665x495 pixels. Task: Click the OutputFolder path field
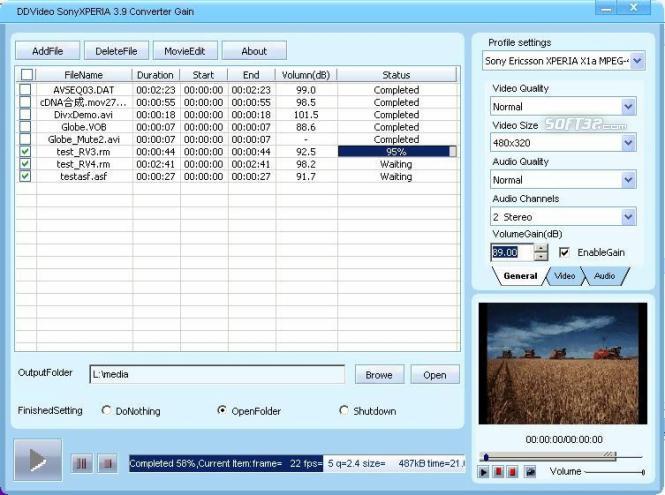(217, 374)
